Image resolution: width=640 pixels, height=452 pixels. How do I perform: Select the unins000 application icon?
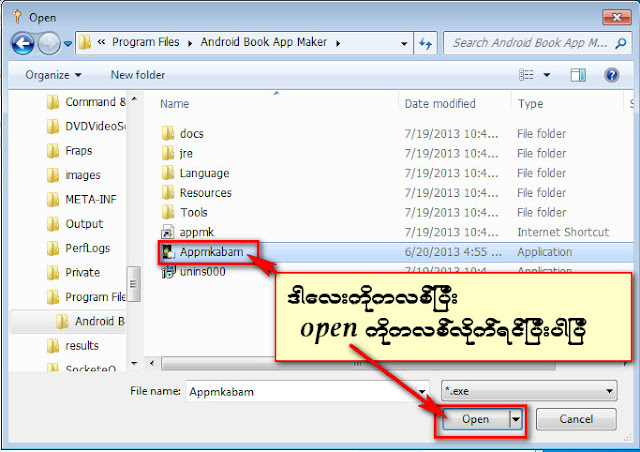(x=168, y=272)
